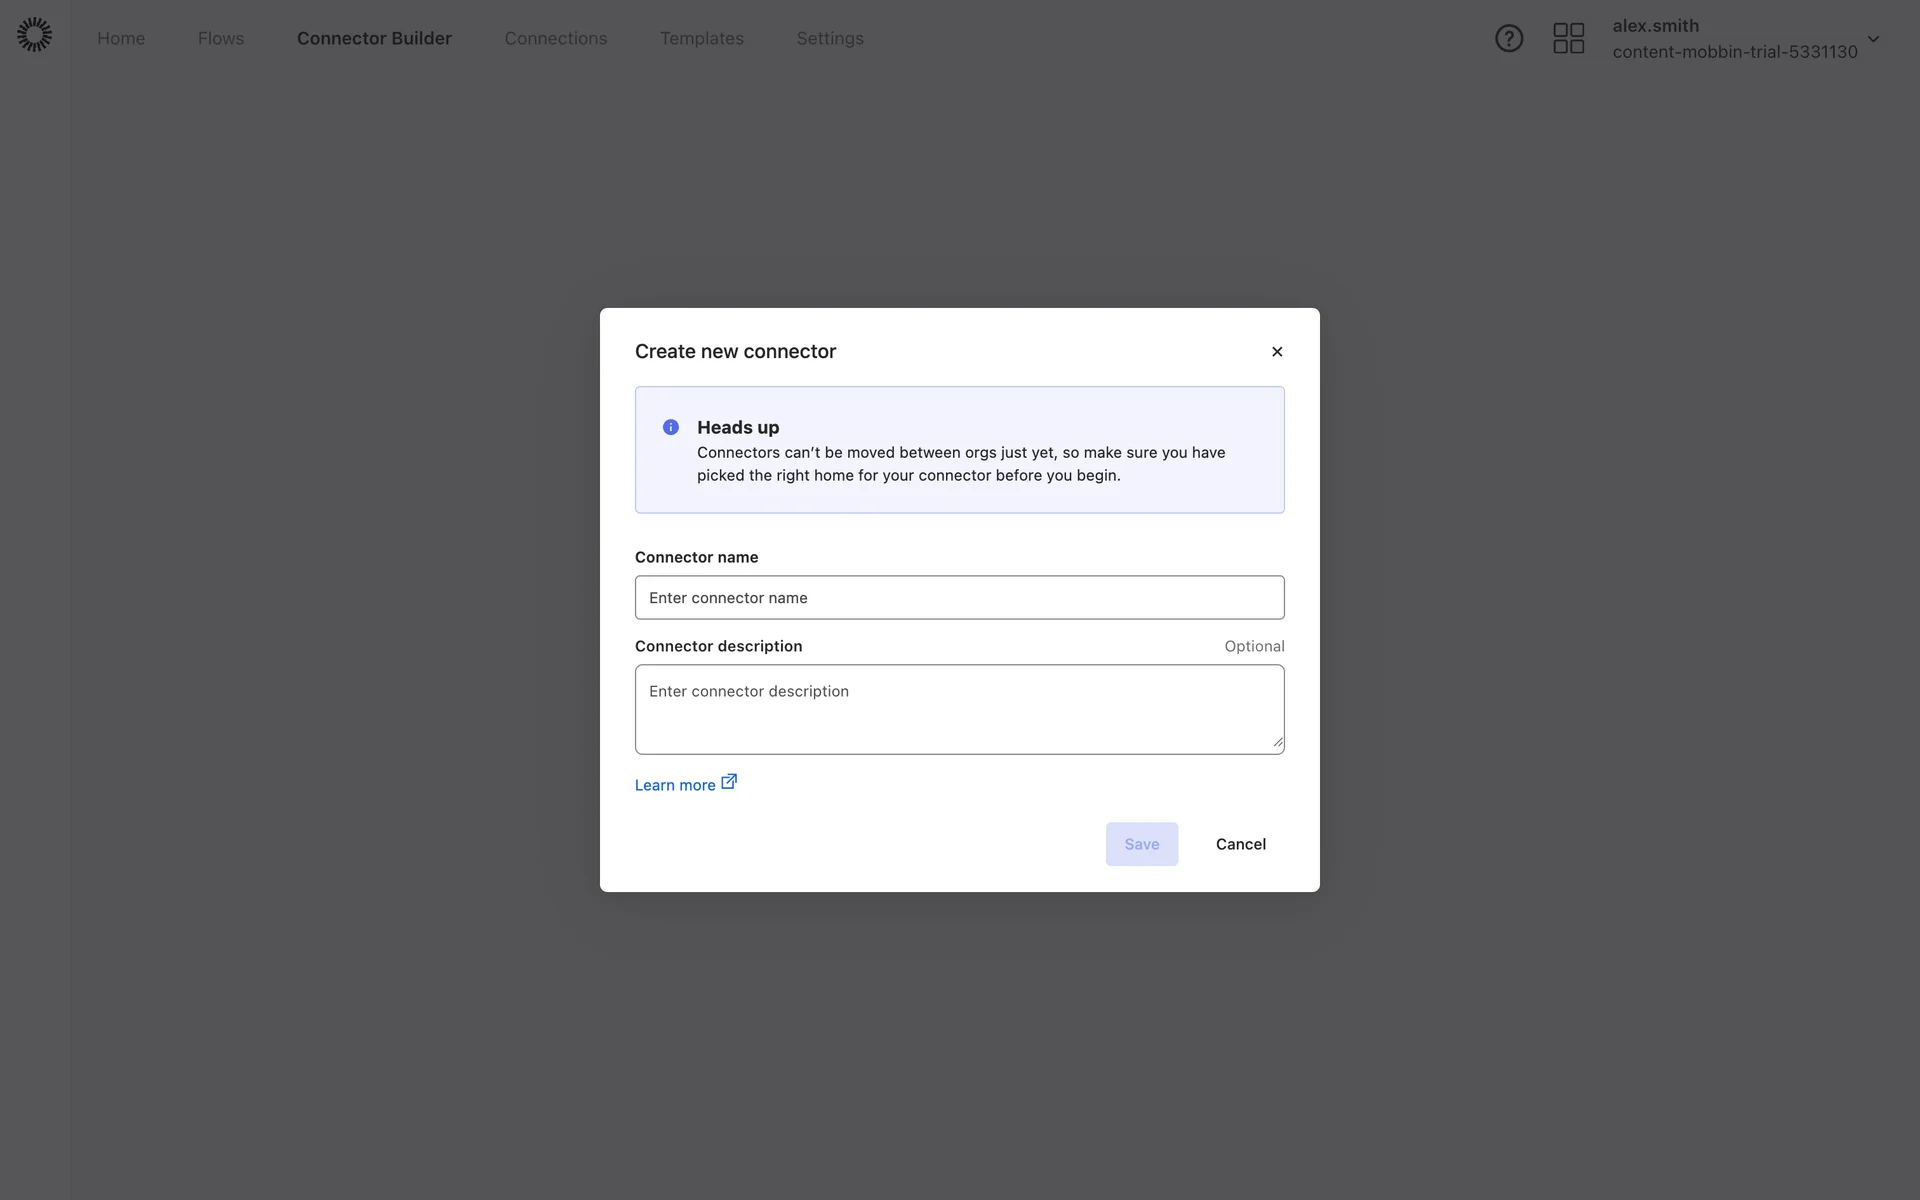Navigate to the Settings tab

coord(829,38)
